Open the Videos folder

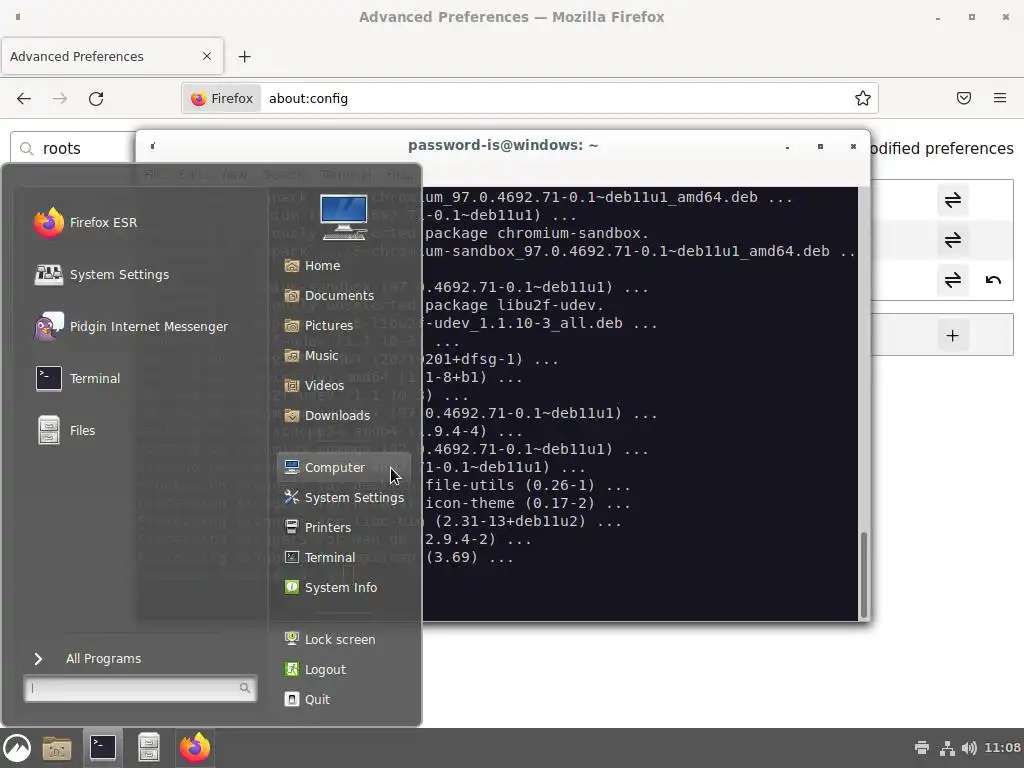coord(314,386)
